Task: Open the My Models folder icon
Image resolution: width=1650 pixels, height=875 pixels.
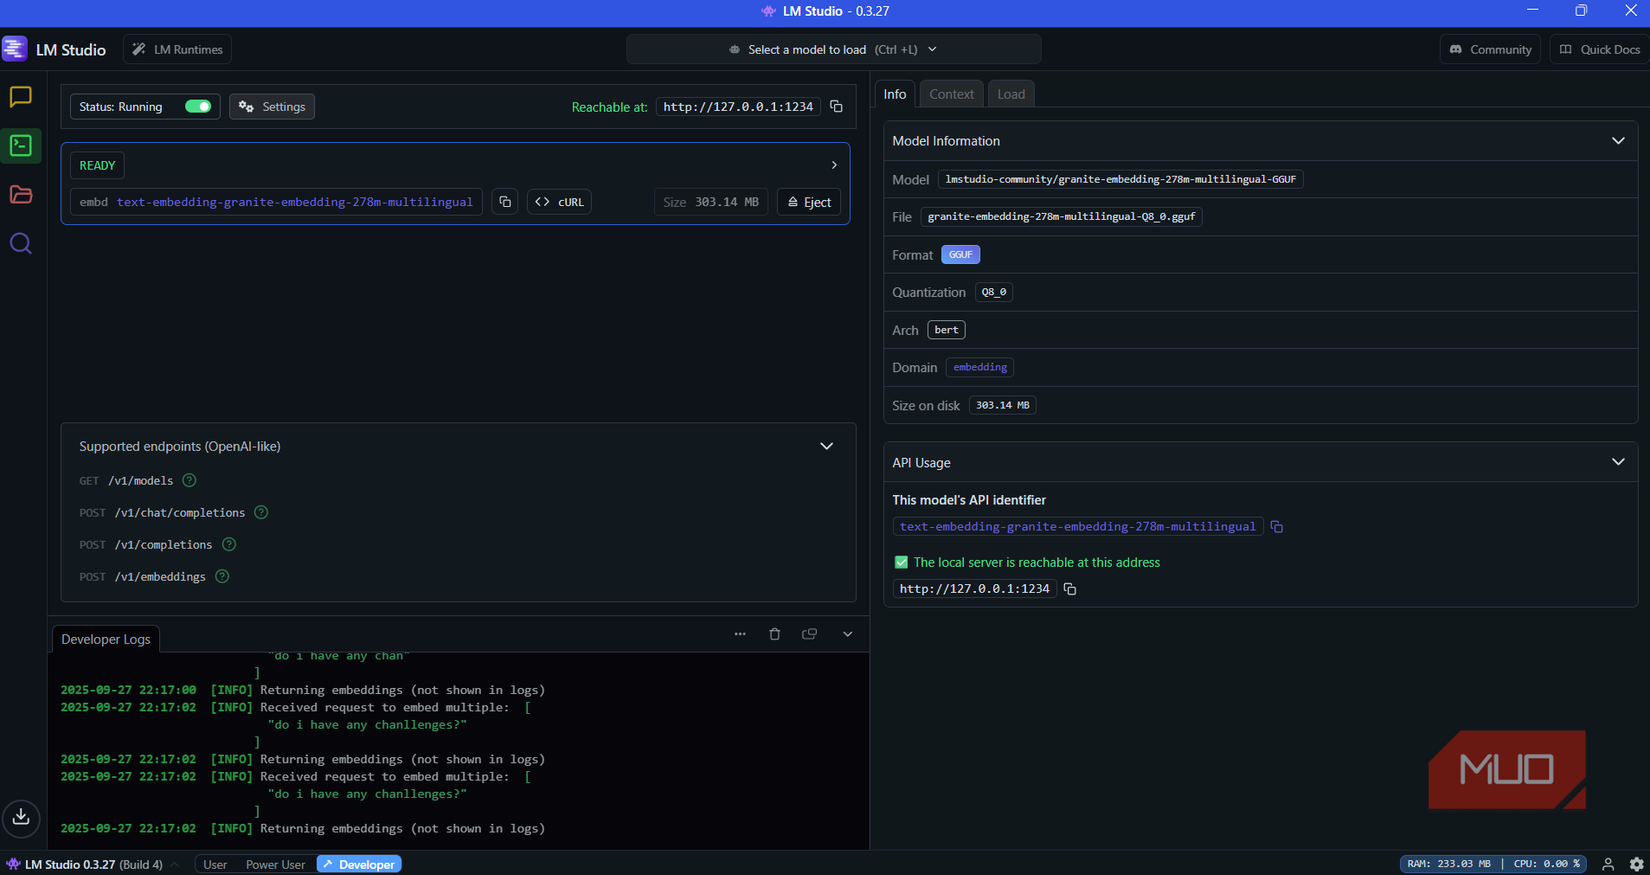Action: pos(20,195)
